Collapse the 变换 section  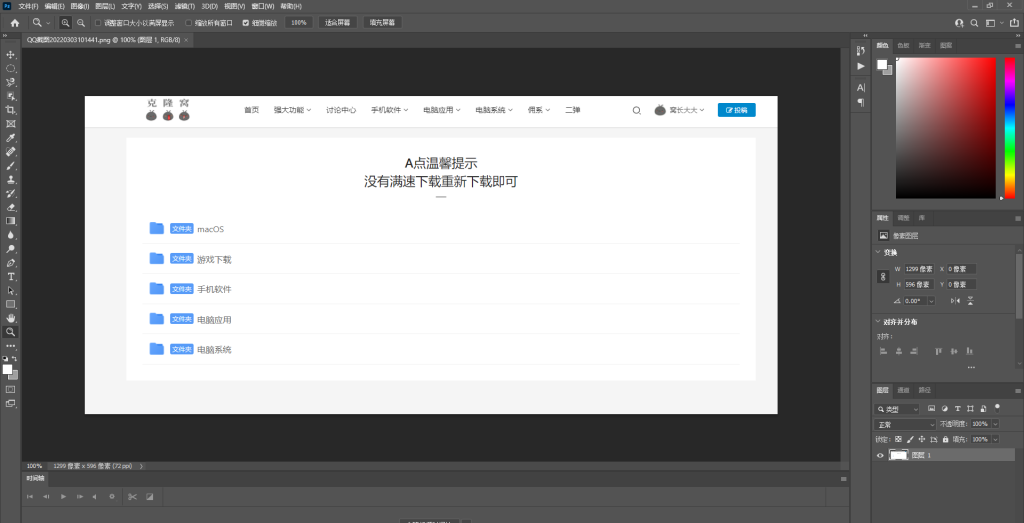click(877, 252)
